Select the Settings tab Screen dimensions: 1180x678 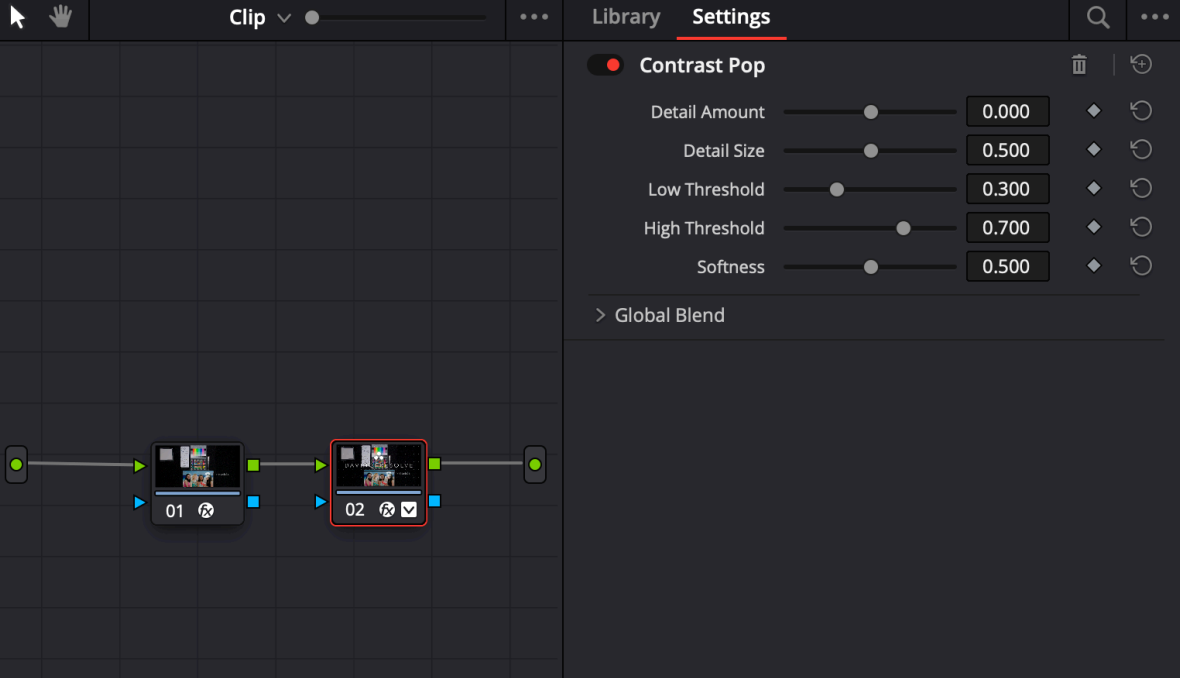(731, 17)
